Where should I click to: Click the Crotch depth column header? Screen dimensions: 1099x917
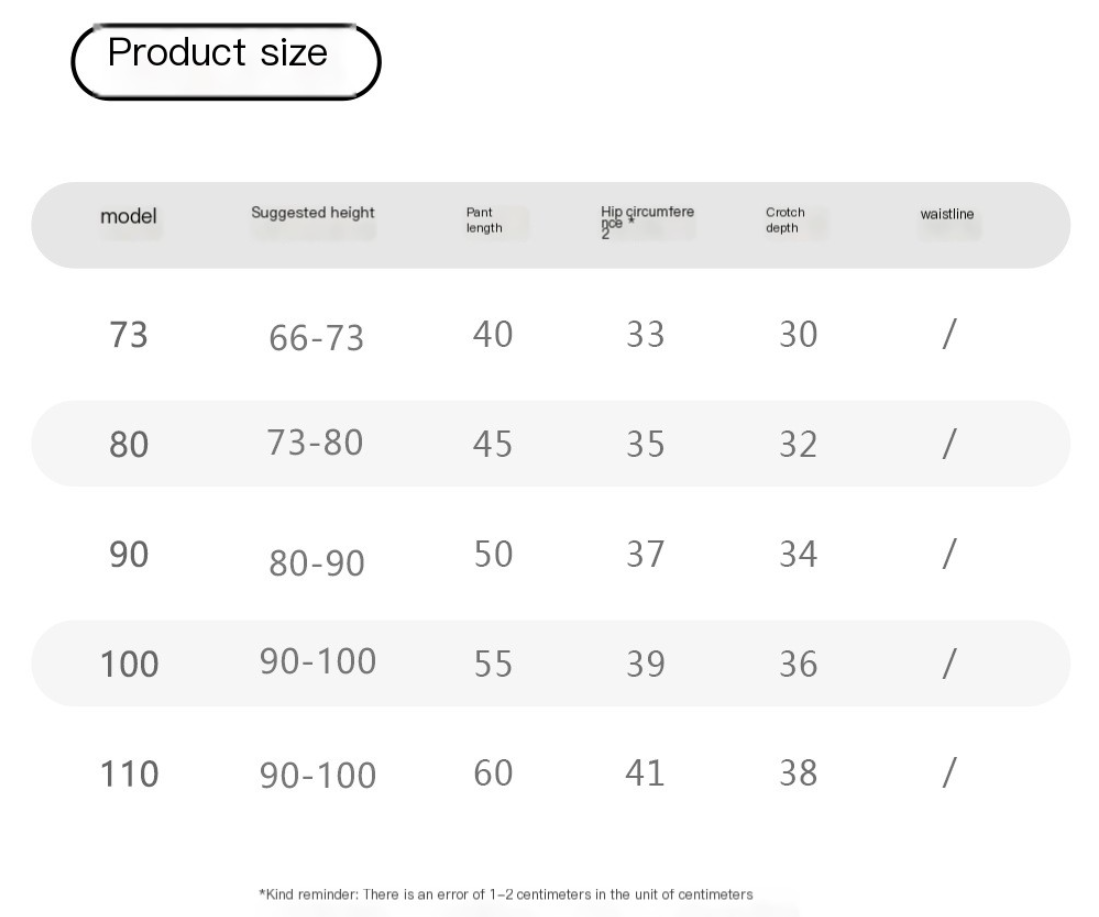pyautogui.click(x=785, y=220)
